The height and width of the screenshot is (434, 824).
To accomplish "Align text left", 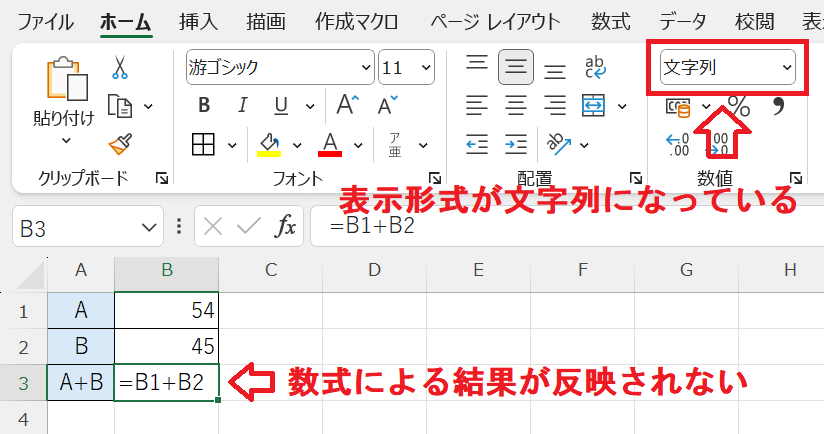I will (x=477, y=106).
